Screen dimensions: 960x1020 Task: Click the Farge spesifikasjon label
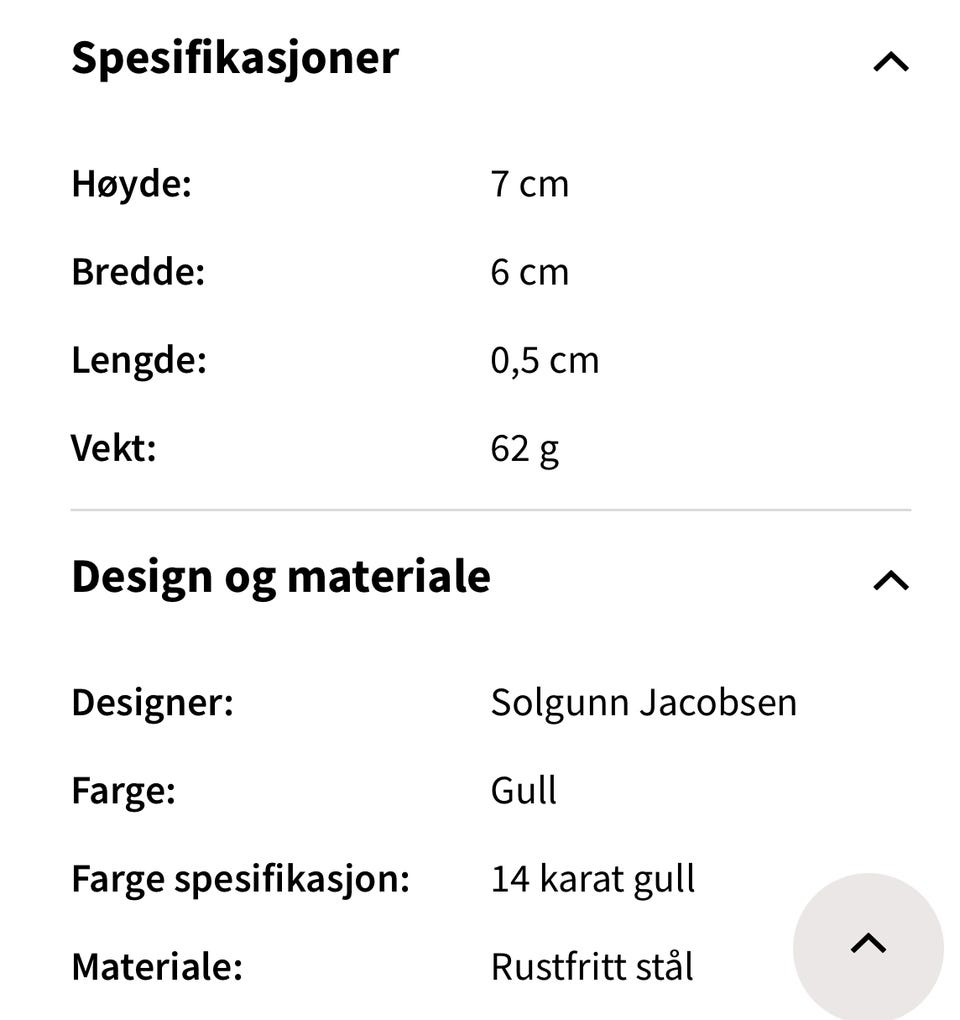tap(240, 880)
